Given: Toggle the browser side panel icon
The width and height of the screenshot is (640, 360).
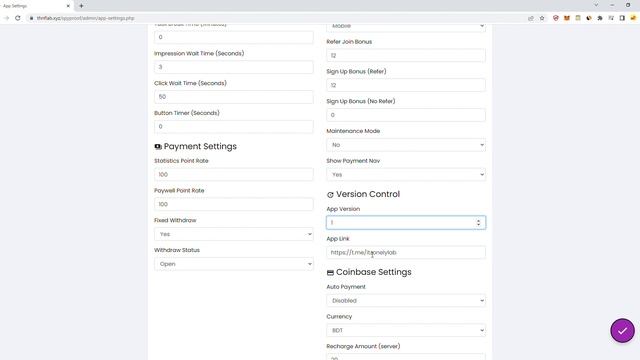Looking at the screenshot, I should [622, 18].
